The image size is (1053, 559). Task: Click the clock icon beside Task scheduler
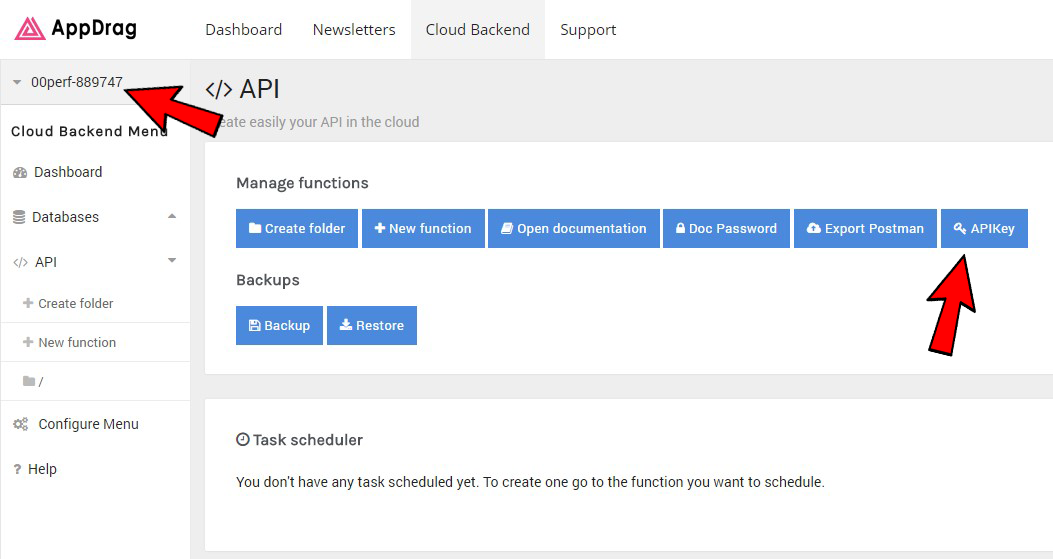(242, 439)
